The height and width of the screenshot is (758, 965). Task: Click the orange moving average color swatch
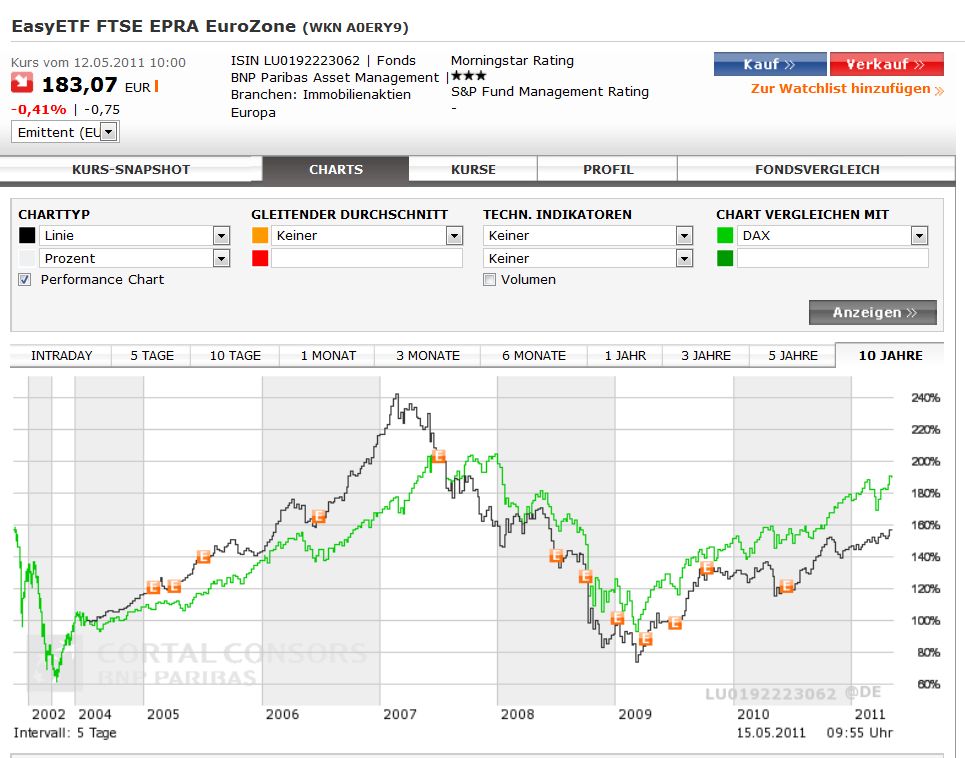[x=260, y=236]
